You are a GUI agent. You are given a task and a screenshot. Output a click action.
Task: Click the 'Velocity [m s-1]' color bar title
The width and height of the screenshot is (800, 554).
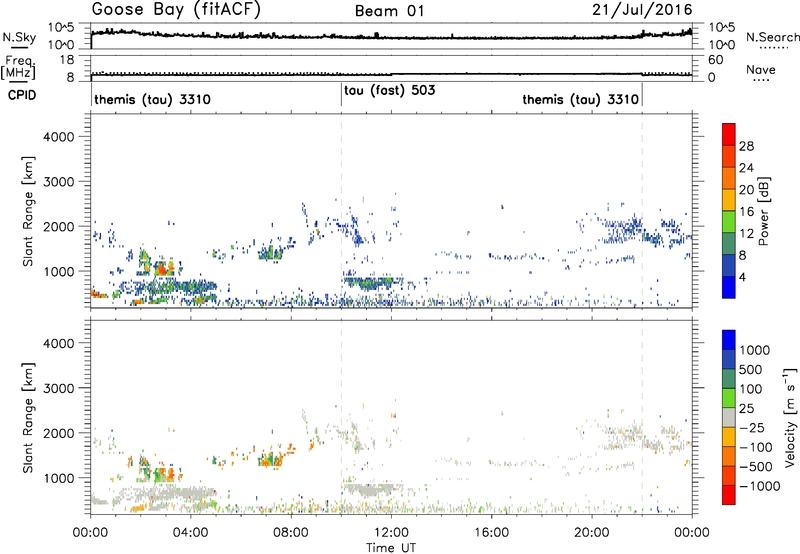click(x=790, y=418)
